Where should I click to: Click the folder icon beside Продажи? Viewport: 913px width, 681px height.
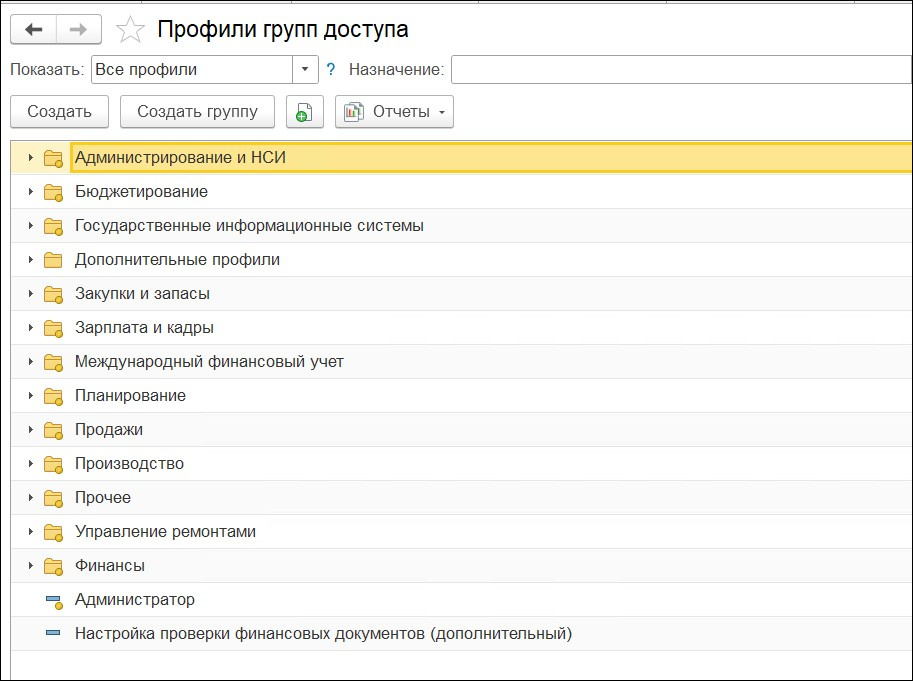point(53,430)
